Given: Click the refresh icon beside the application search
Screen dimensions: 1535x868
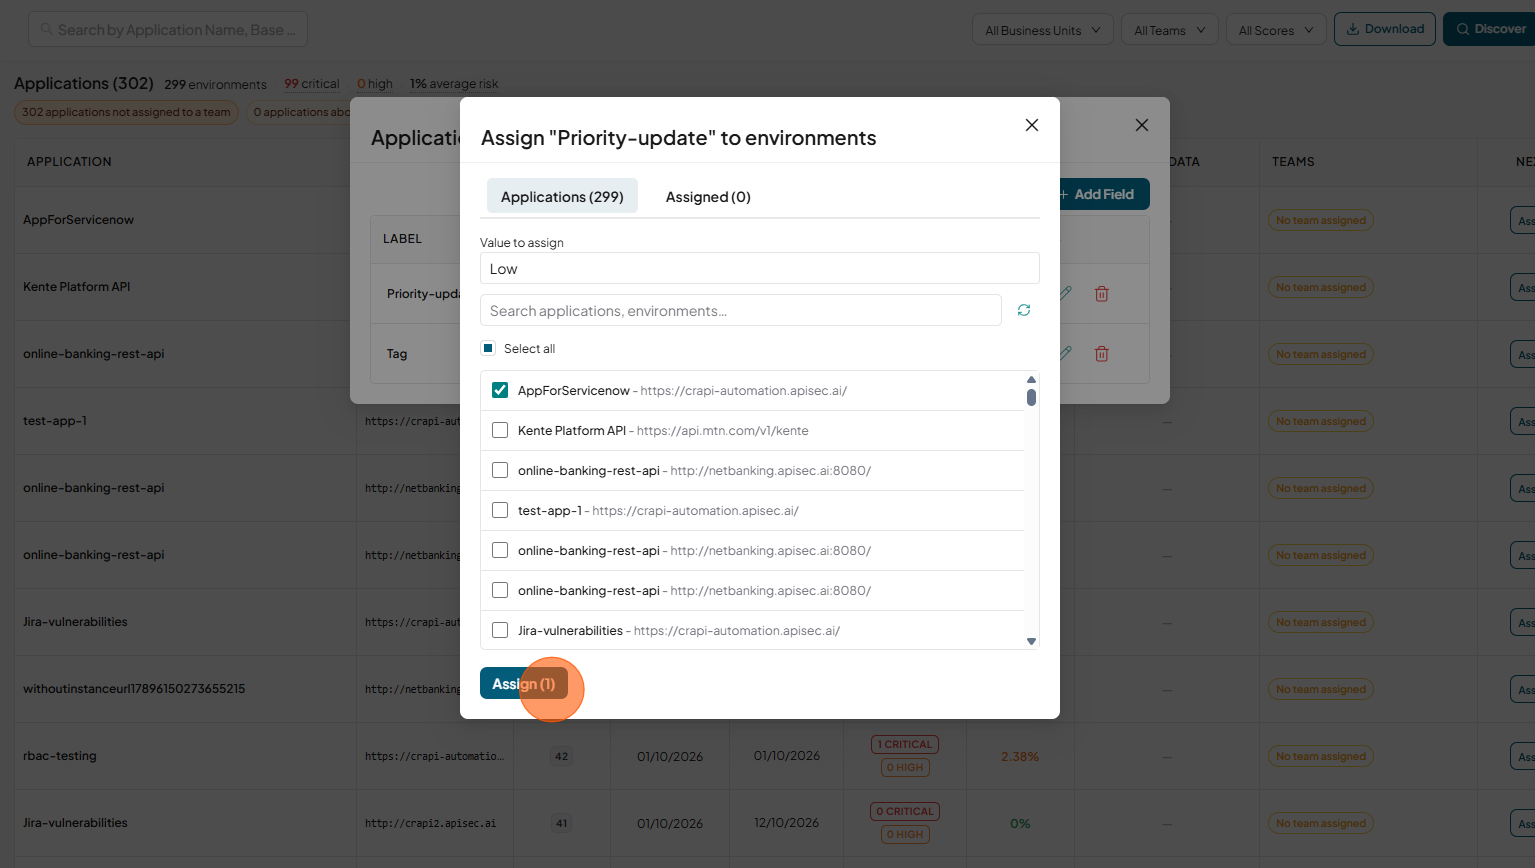Looking at the screenshot, I should (x=1024, y=310).
